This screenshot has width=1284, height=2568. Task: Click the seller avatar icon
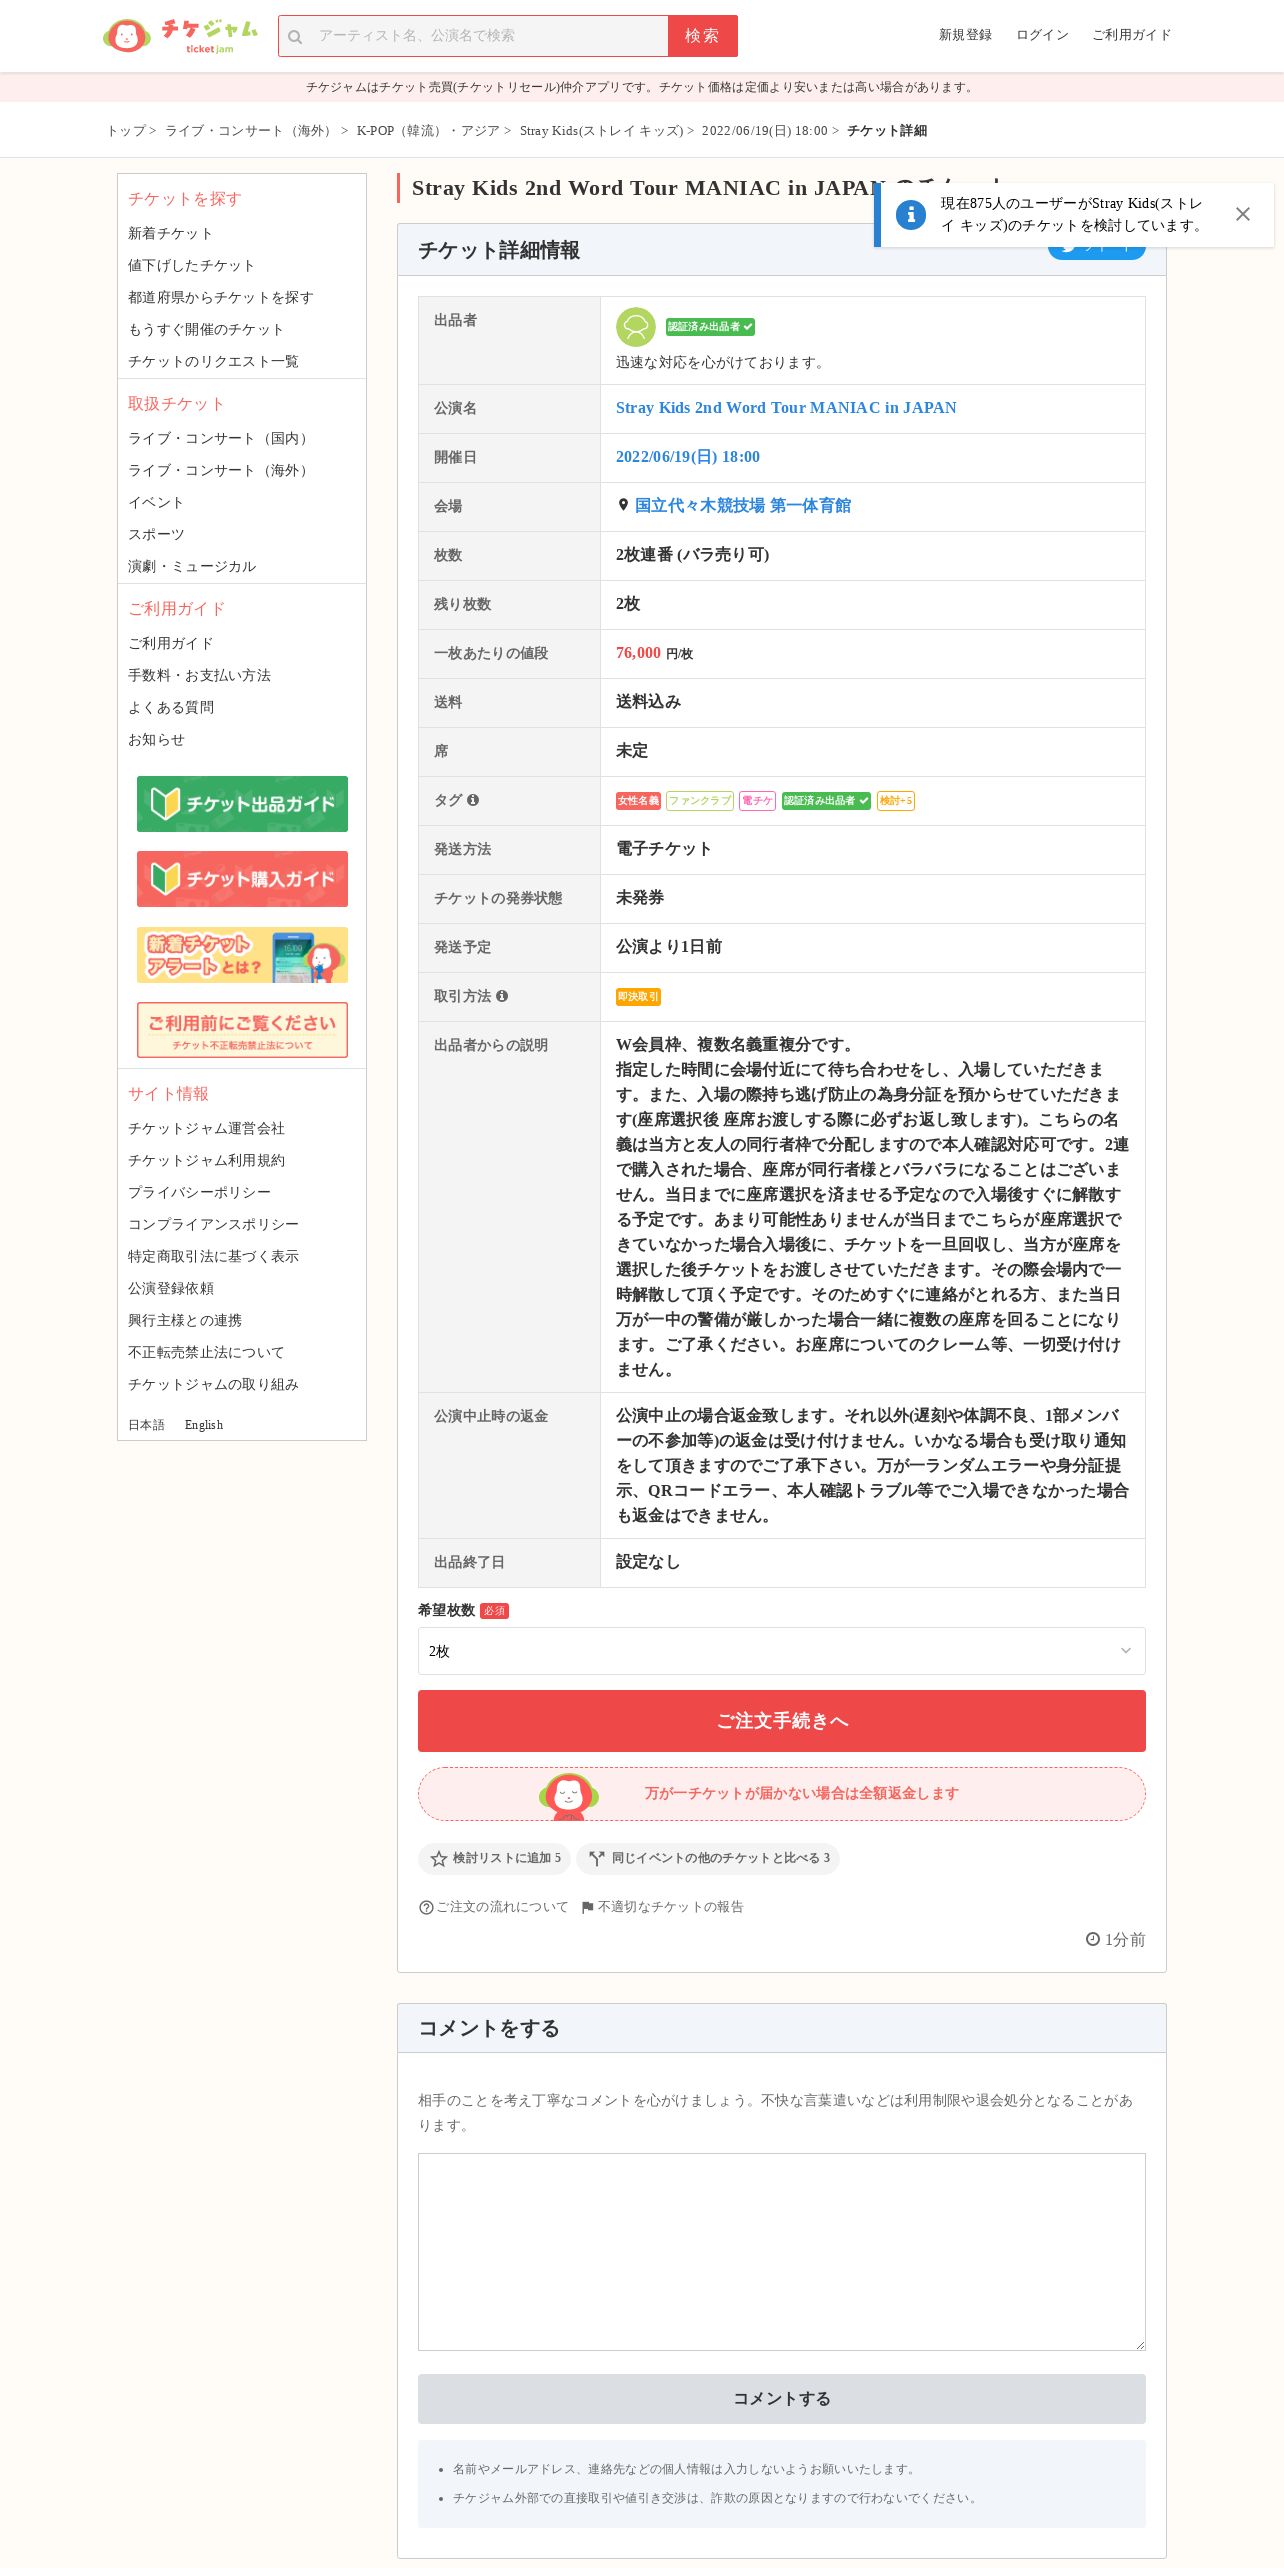636,327
